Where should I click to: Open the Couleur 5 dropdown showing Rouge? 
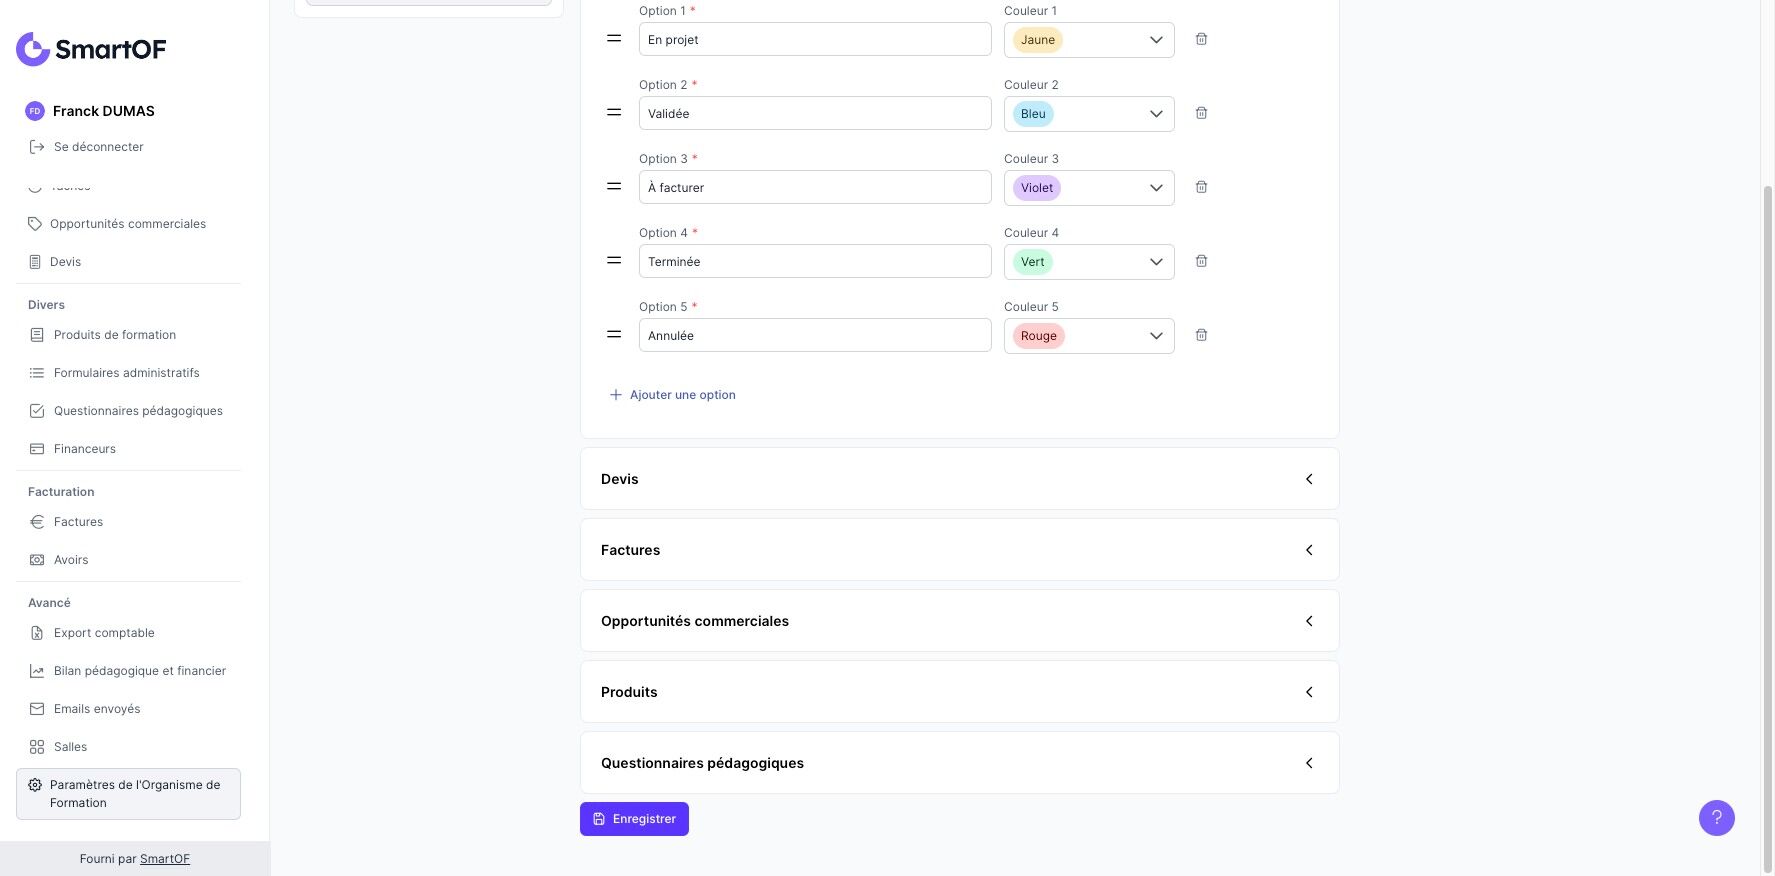[x=1088, y=336]
